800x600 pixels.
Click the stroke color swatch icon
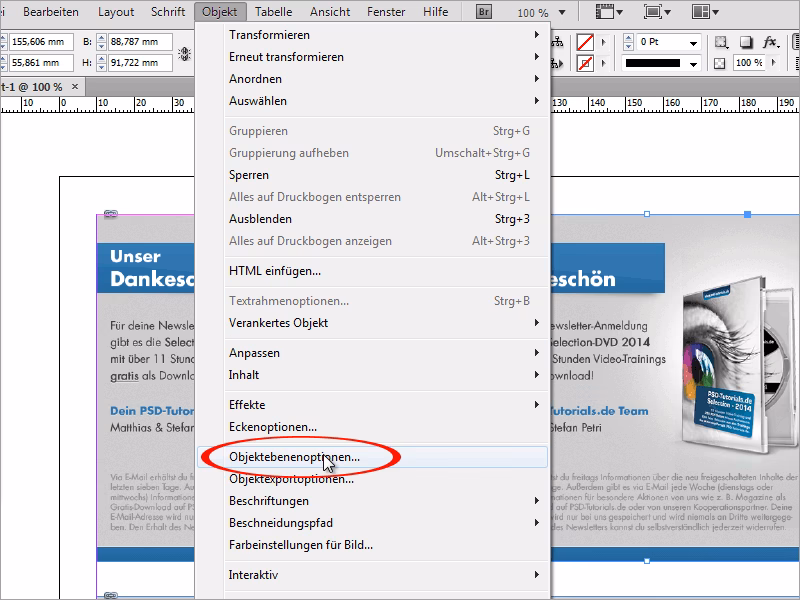coord(587,63)
